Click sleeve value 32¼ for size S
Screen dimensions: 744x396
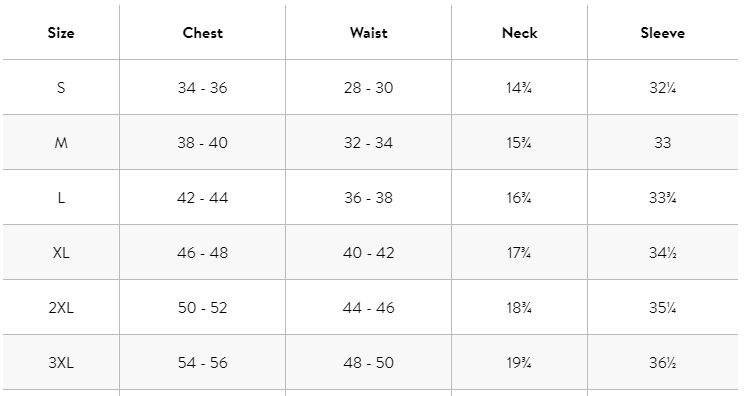click(x=663, y=88)
